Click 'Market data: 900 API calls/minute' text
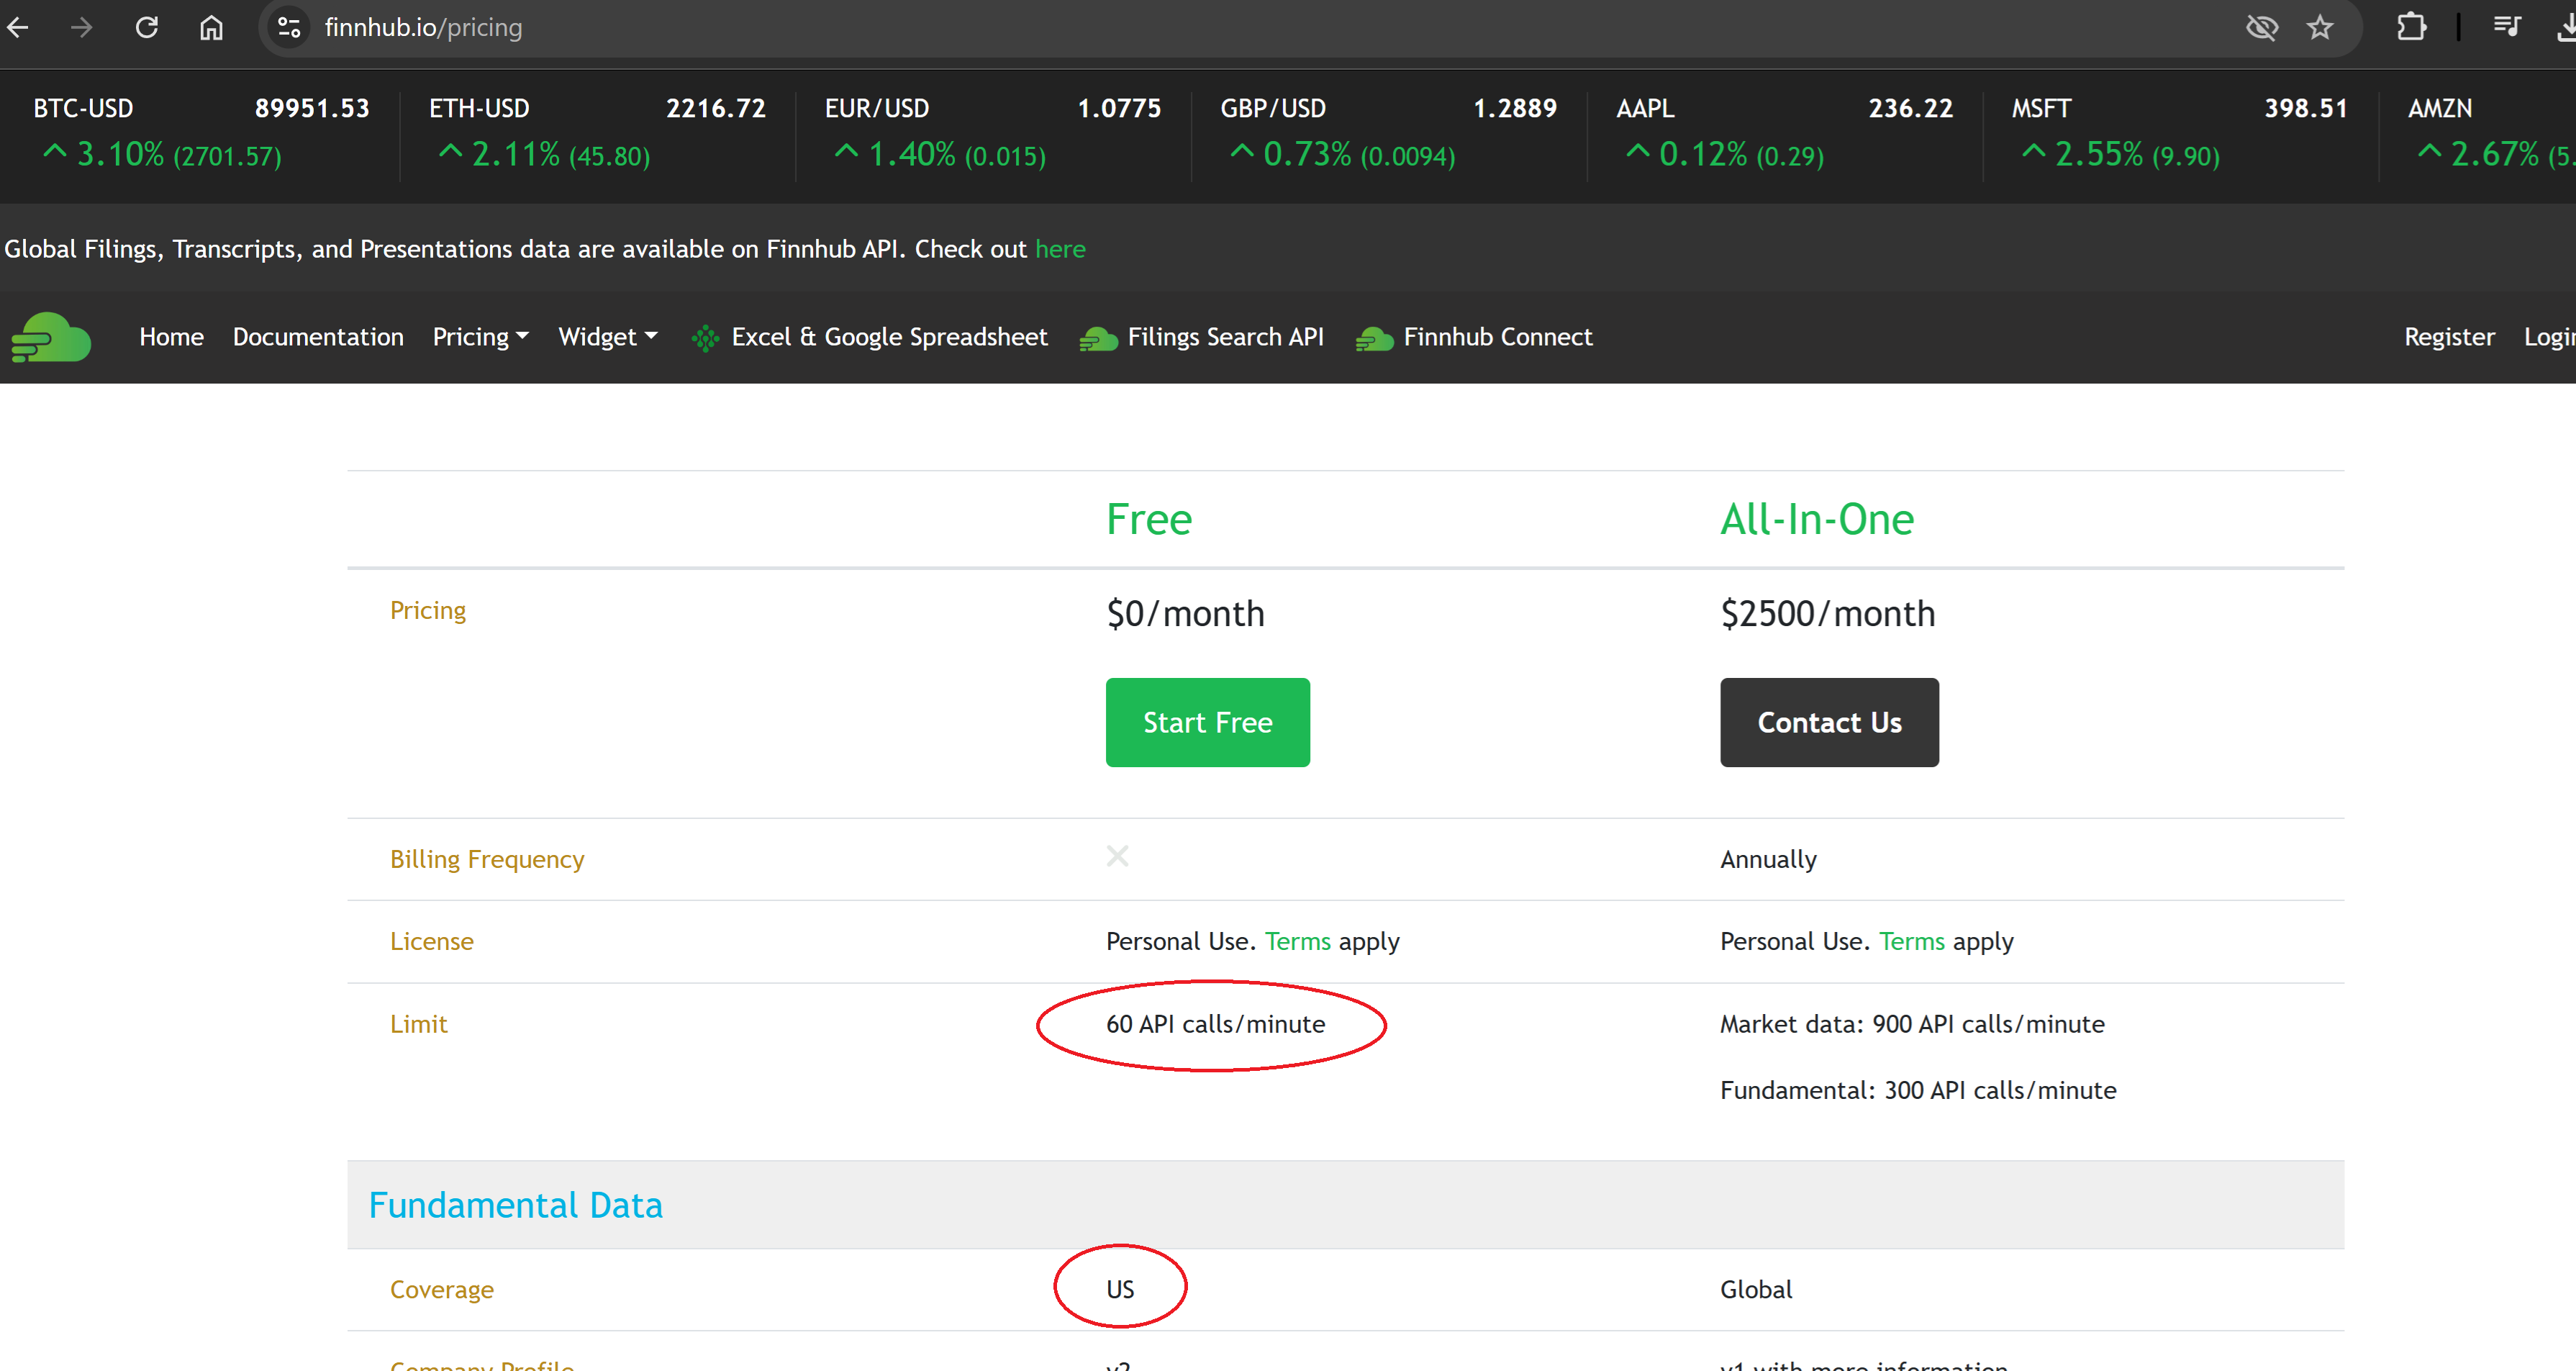This screenshot has width=2576, height=1371. (1912, 1024)
